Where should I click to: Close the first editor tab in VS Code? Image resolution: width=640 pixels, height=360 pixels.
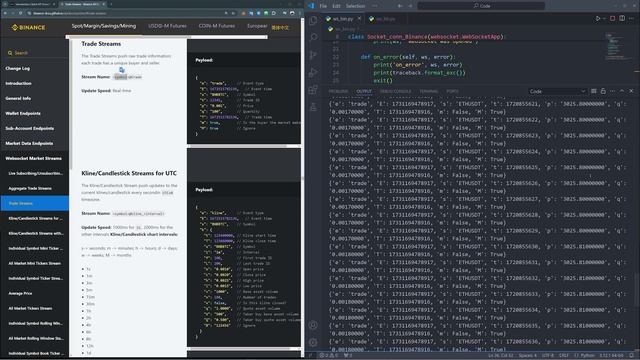pos(359,18)
